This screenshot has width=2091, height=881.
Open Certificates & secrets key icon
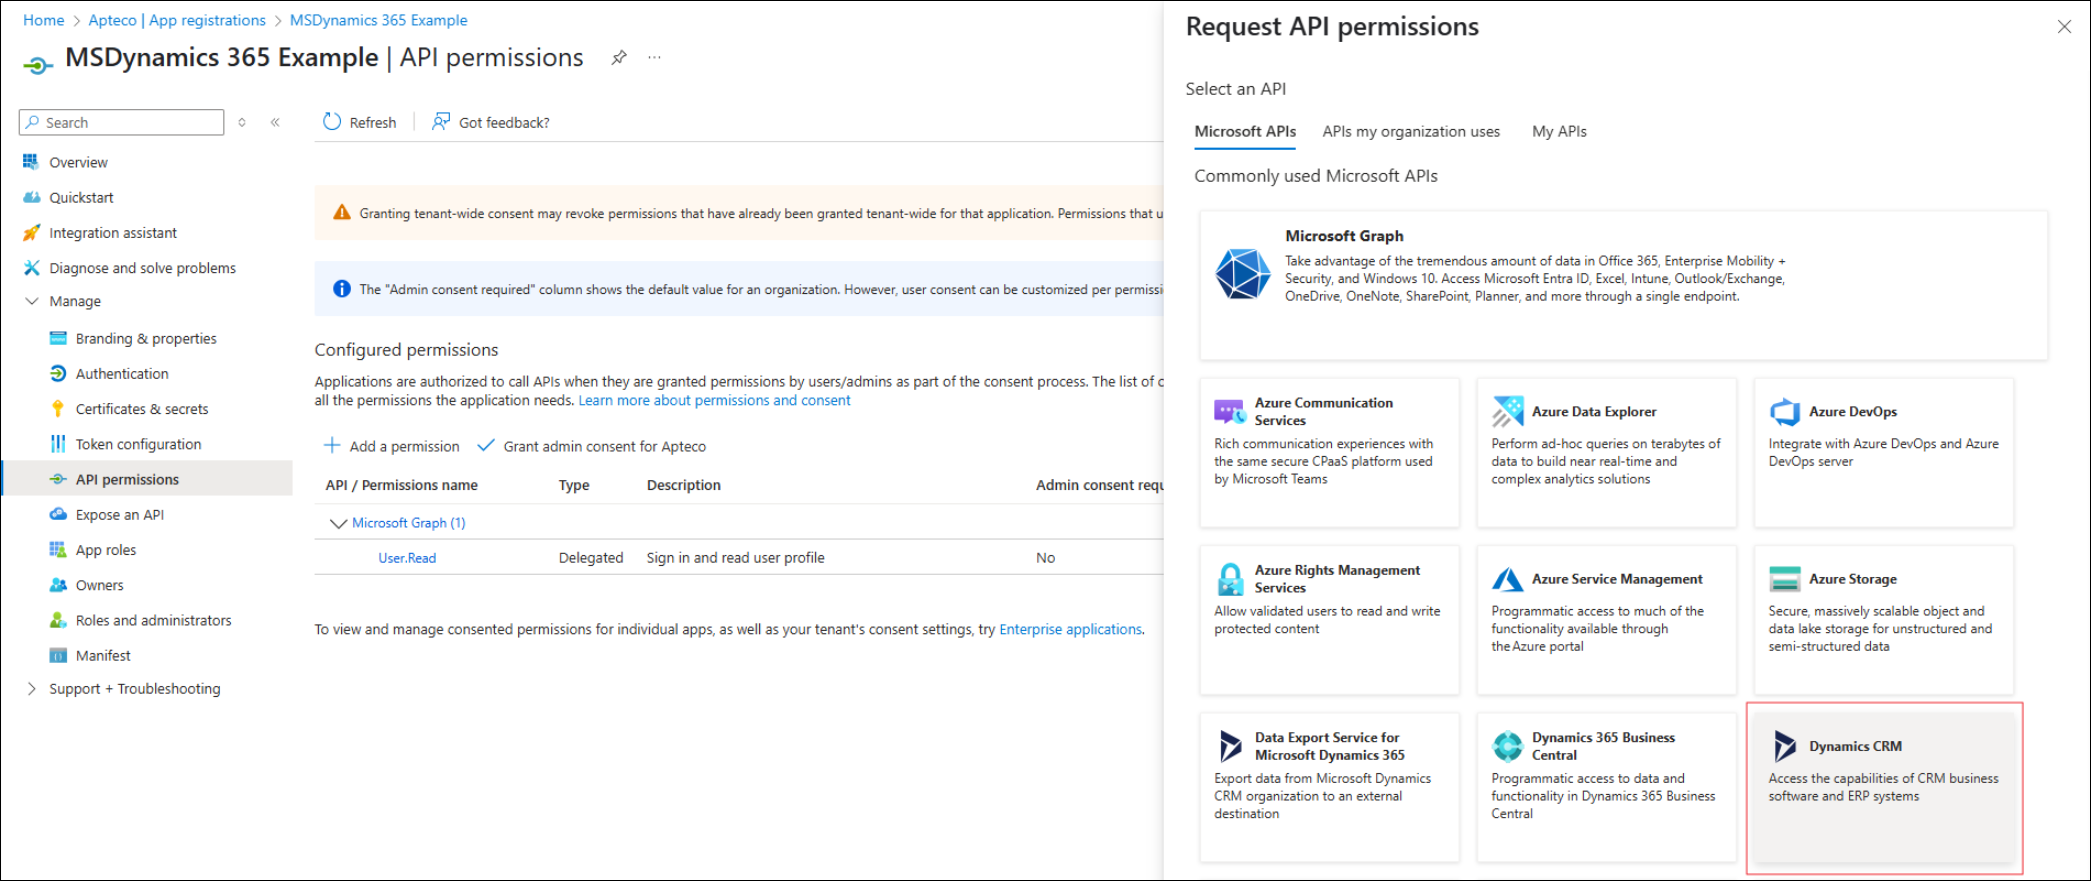pos(58,409)
